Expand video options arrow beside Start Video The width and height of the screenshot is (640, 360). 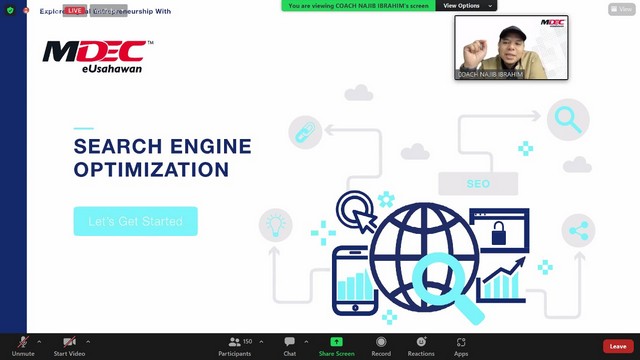tap(88, 342)
